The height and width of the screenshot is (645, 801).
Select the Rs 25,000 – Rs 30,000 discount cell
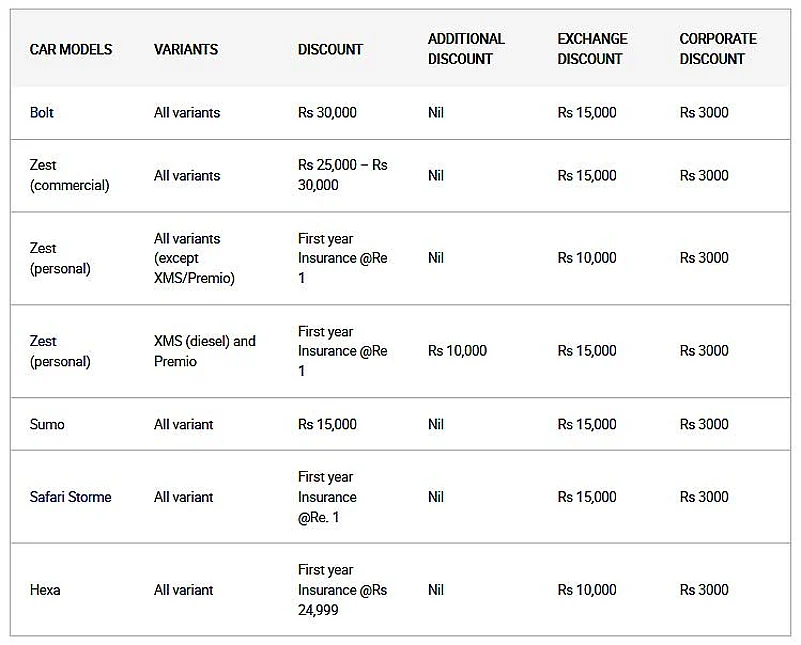point(342,175)
